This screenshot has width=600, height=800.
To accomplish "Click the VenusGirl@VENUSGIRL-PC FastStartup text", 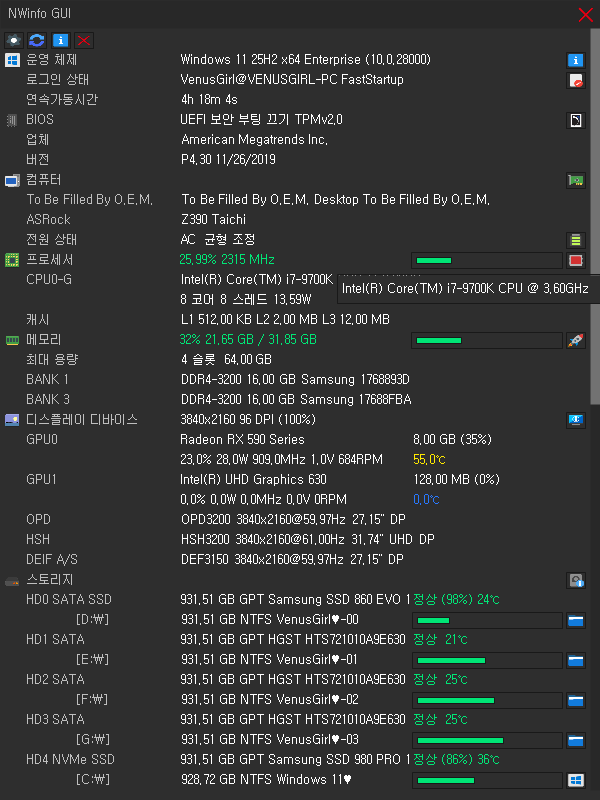I will [x=292, y=80].
